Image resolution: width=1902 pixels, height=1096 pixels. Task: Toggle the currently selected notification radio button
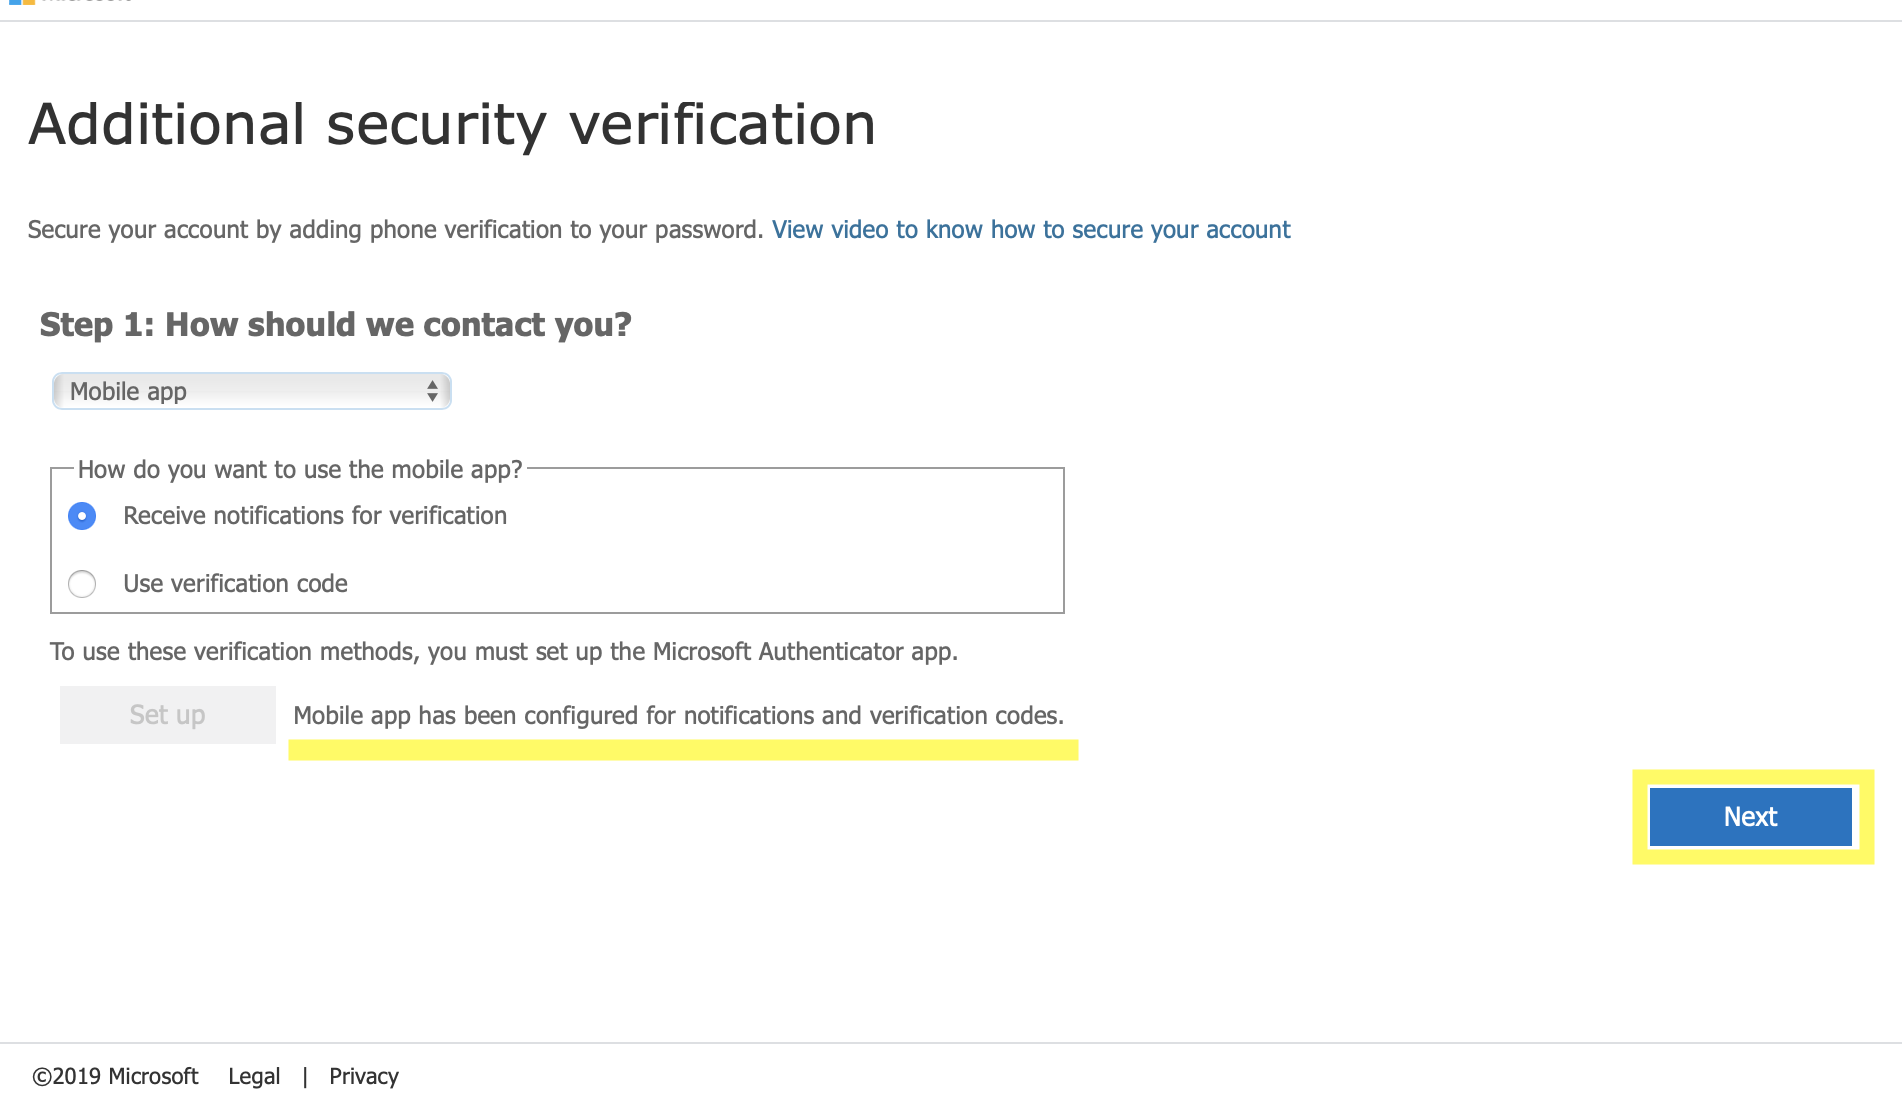coord(82,516)
